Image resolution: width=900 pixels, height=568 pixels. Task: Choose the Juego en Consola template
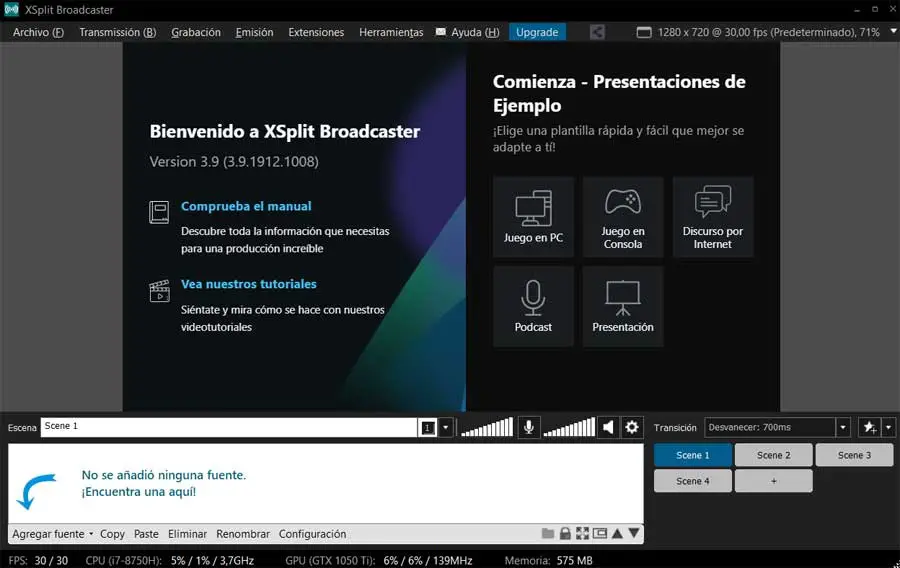coord(623,217)
